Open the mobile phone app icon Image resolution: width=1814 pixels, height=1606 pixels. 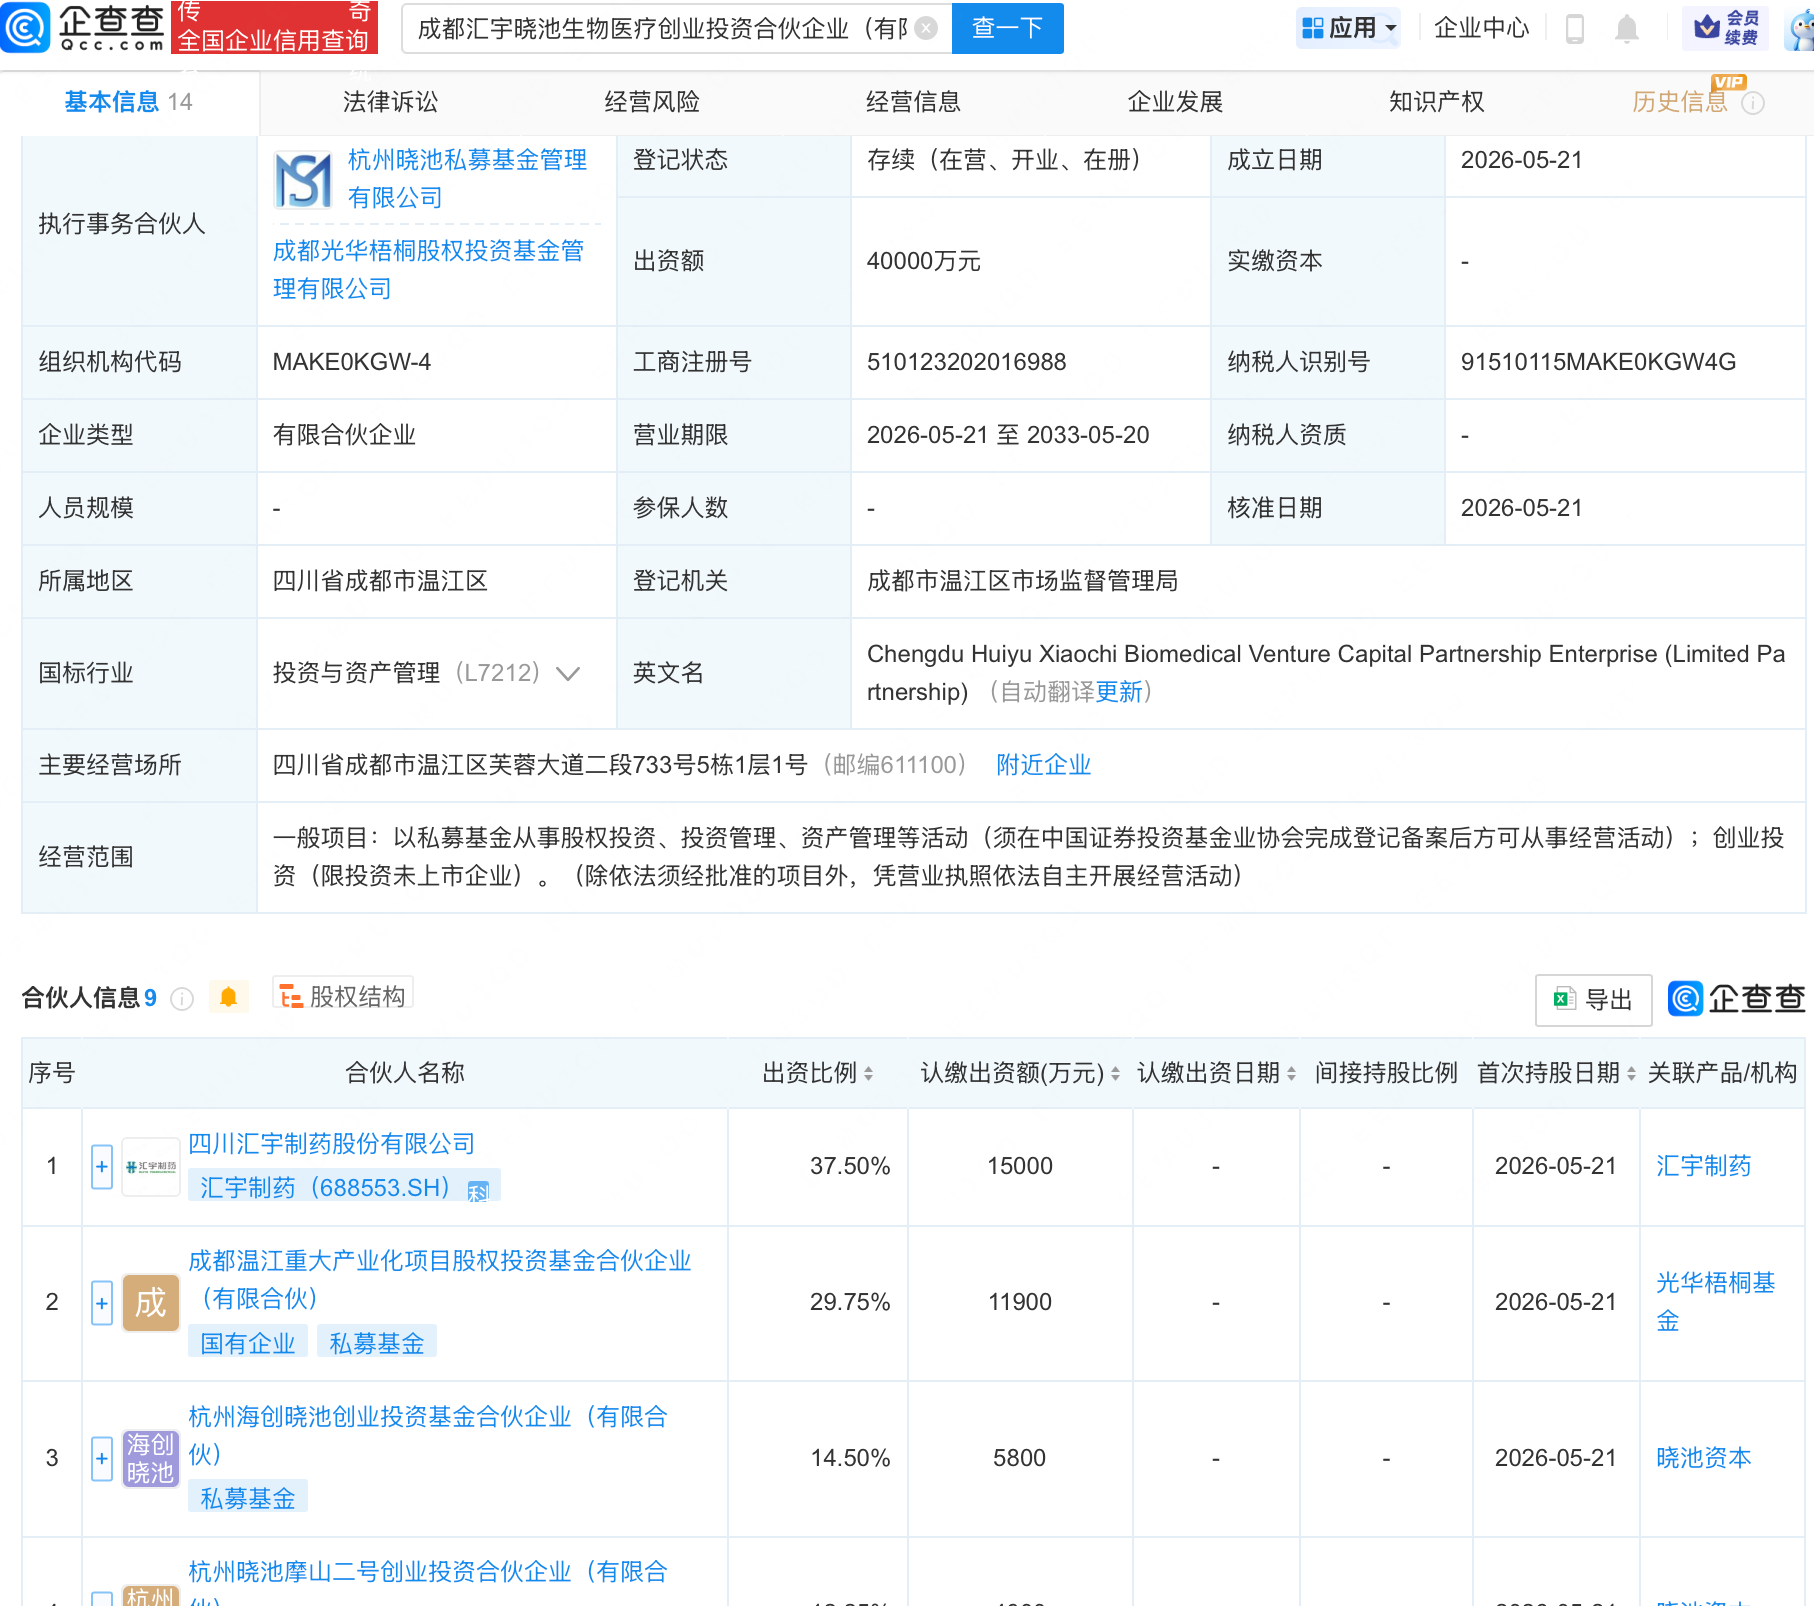(x=1574, y=28)
